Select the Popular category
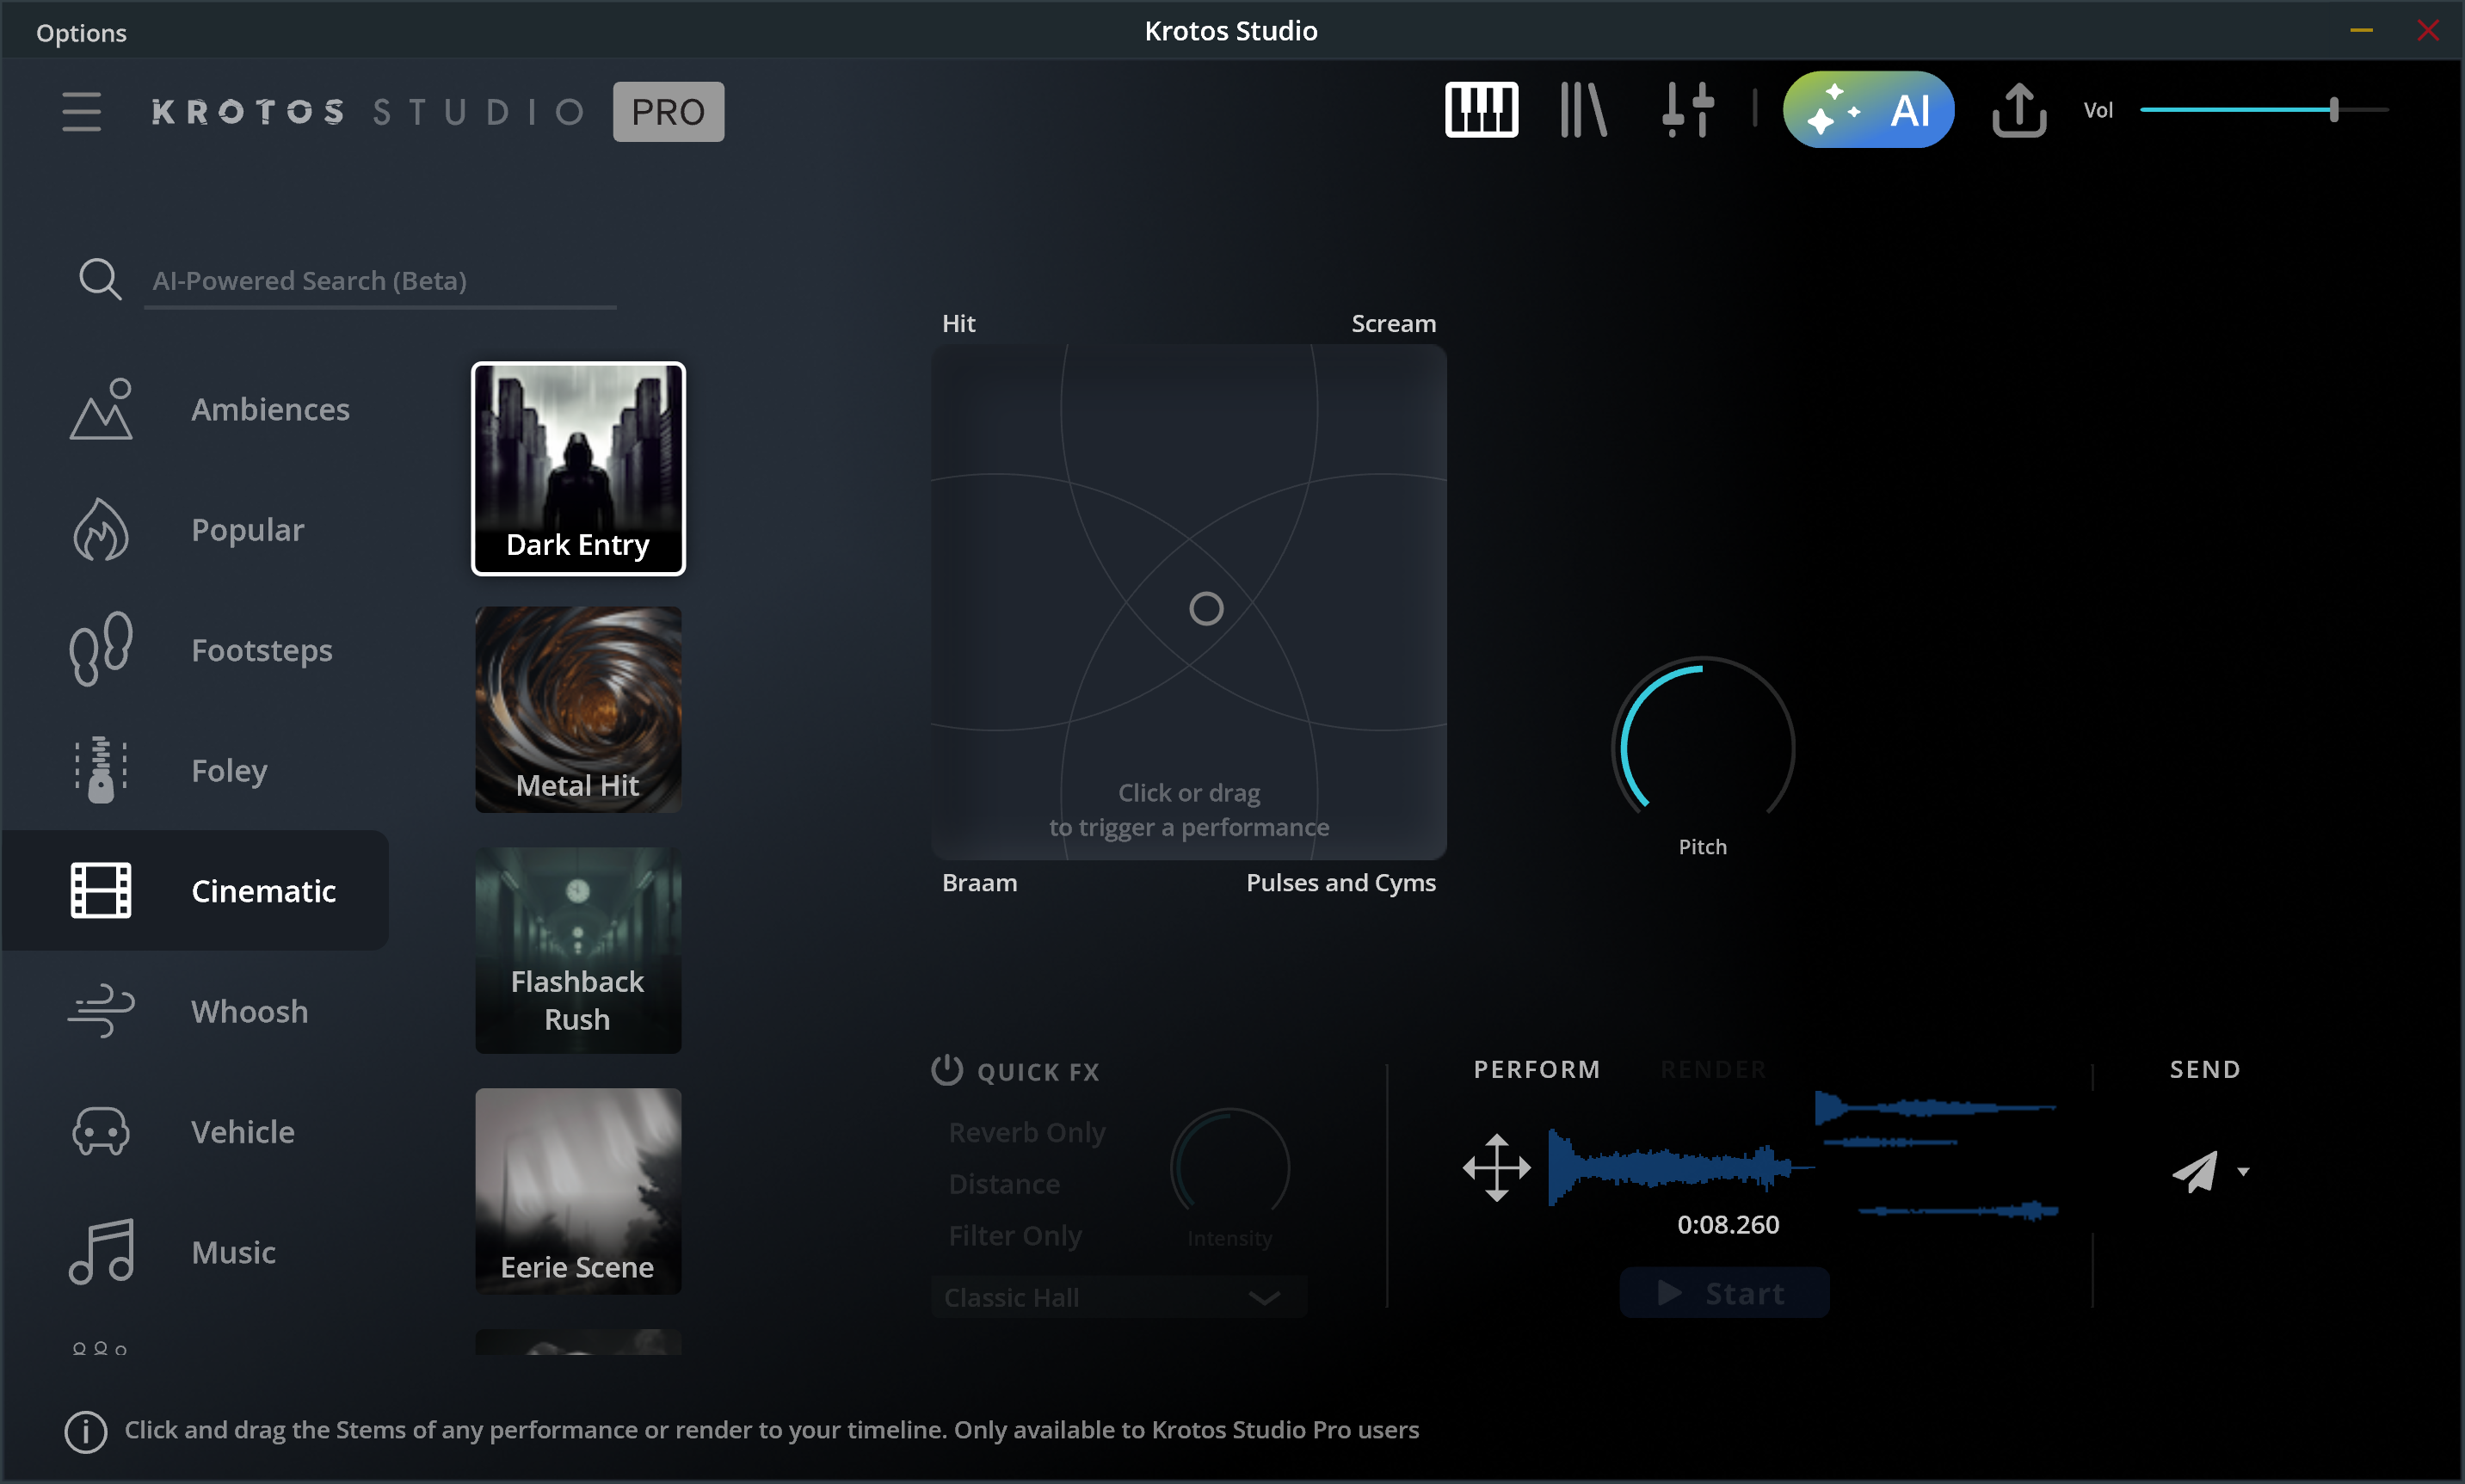 pyautogui.click(x=195, y=529)
